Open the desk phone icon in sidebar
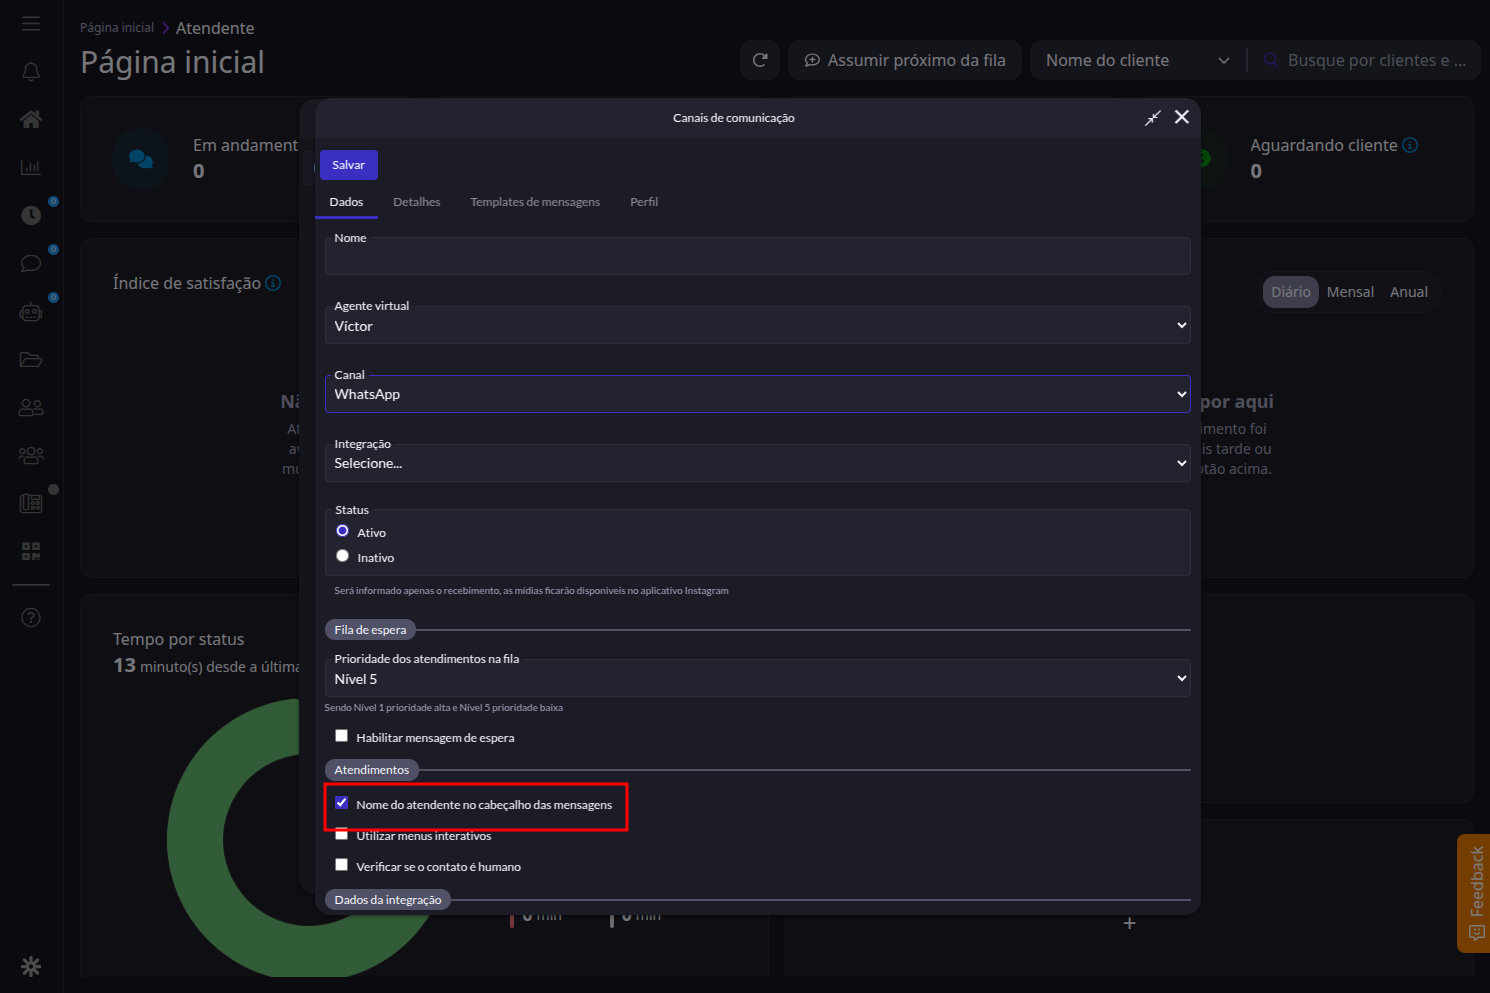This screenshot has width=1490, height=993. coord(31,503)
